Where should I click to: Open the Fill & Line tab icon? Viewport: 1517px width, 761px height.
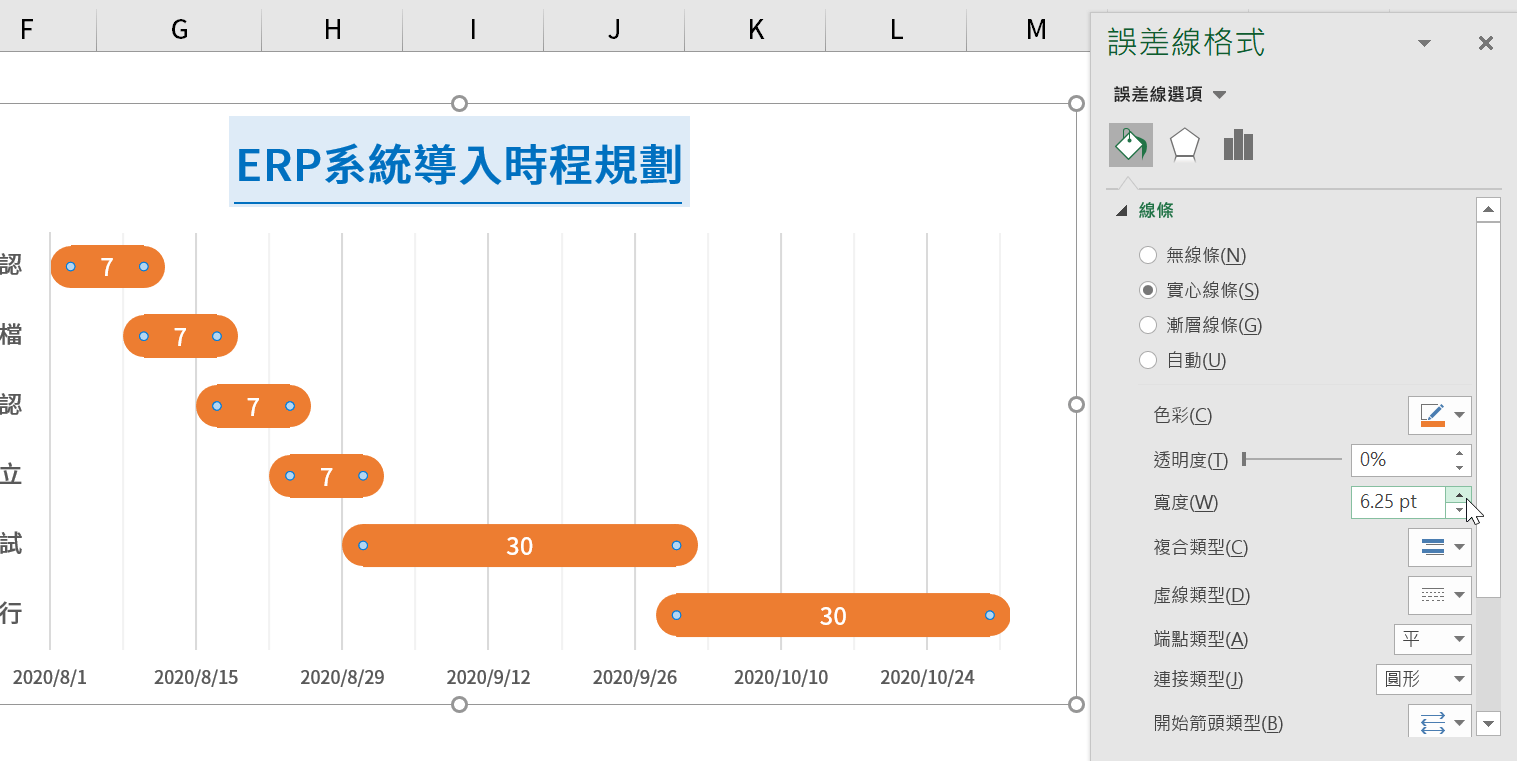(1131, 145)
